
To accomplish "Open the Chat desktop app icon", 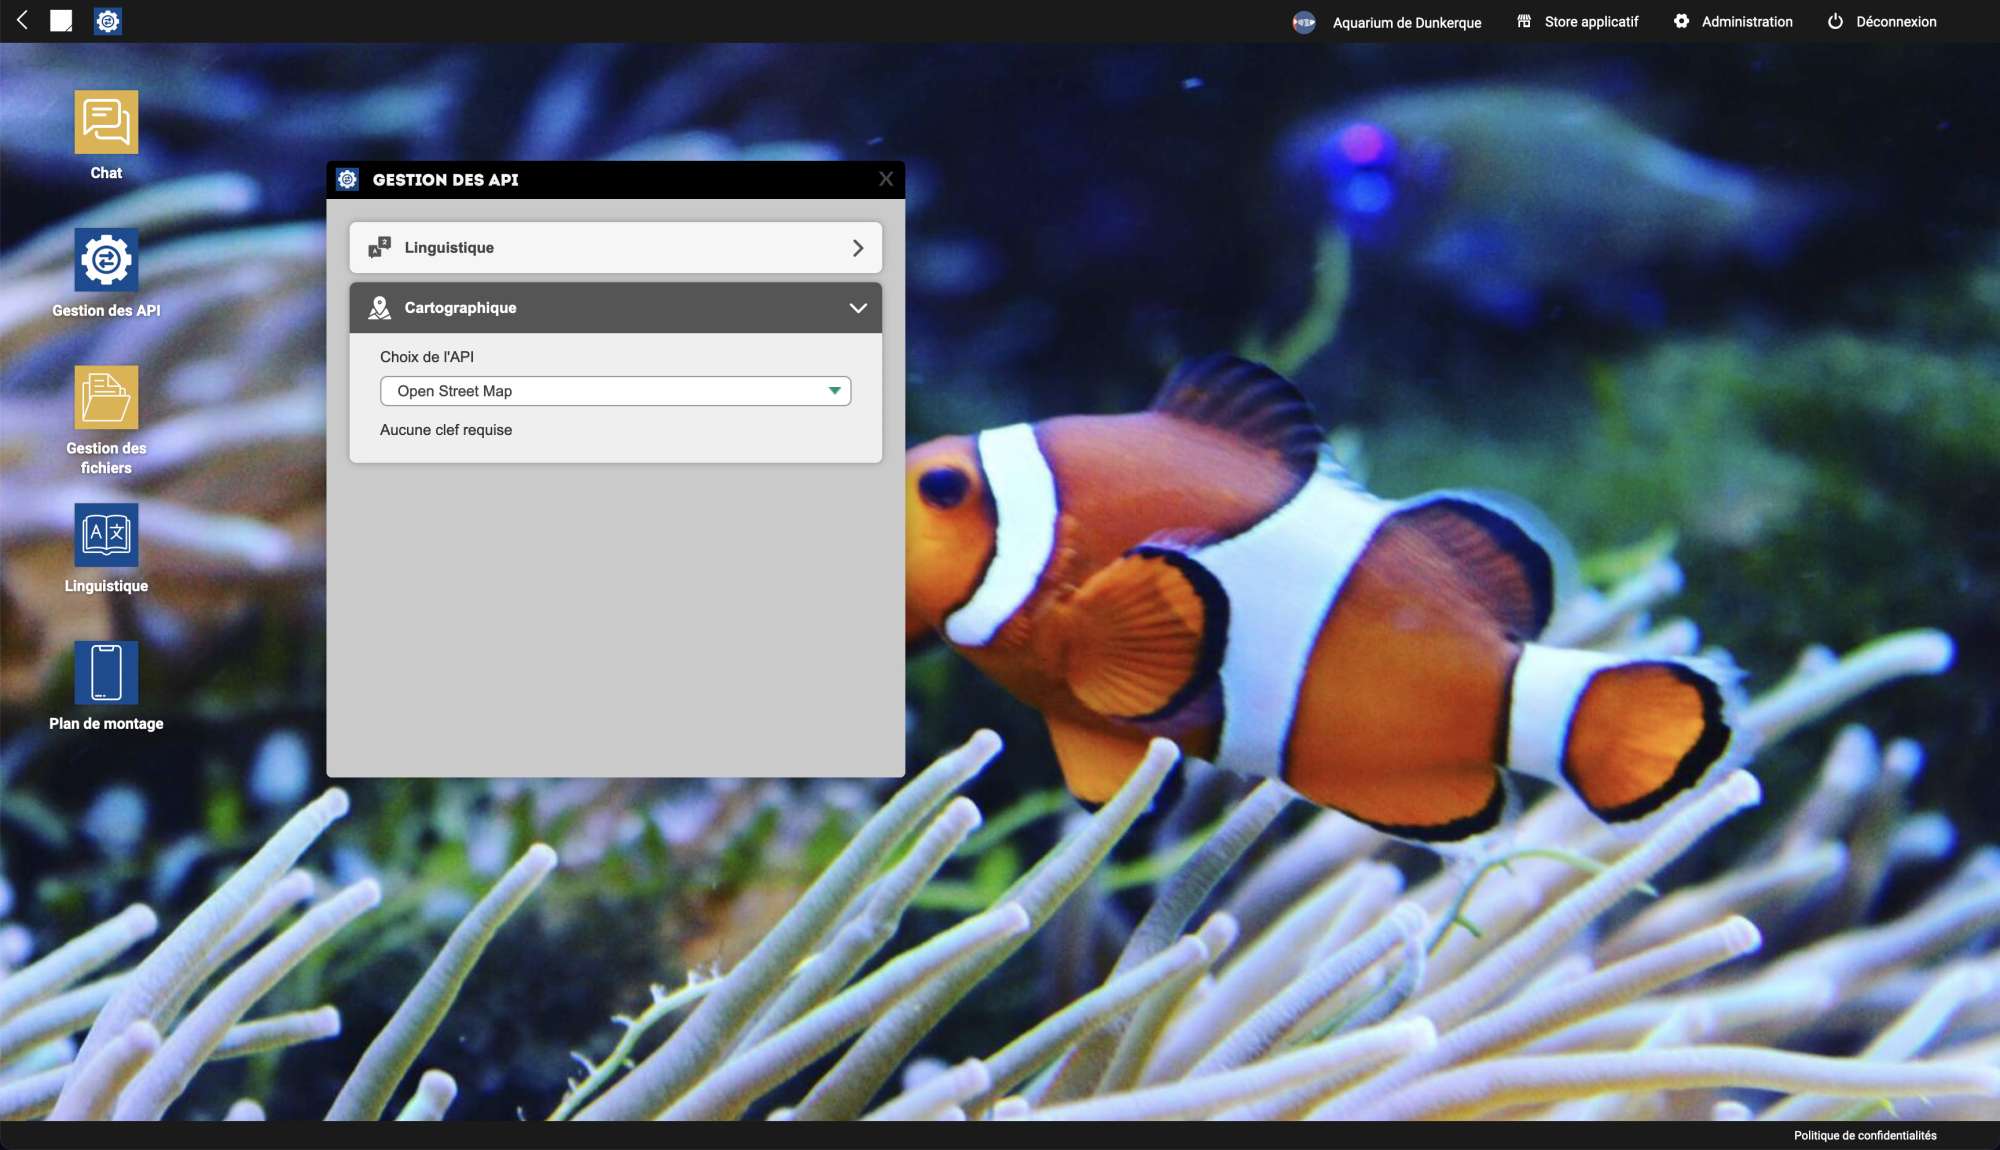I will click(106, 123).
